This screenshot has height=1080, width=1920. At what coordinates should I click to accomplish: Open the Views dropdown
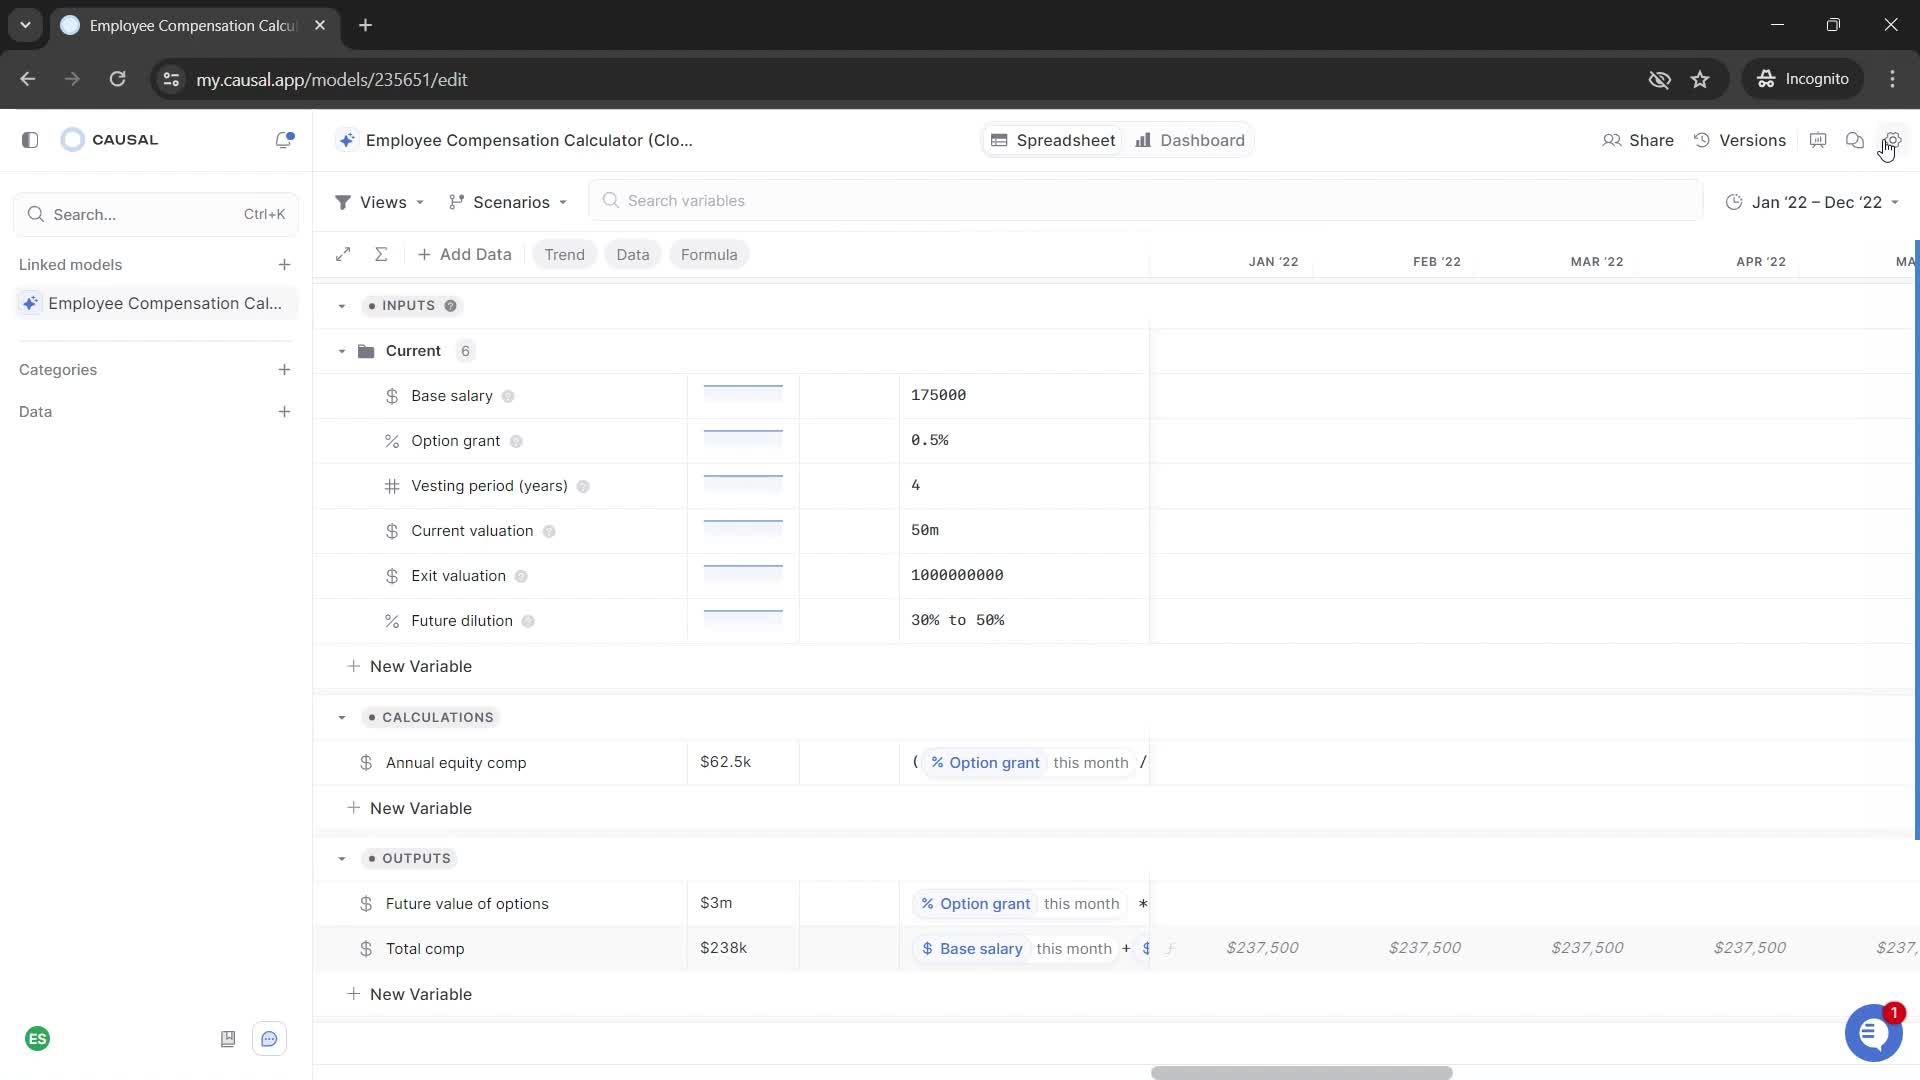[380, 202]
